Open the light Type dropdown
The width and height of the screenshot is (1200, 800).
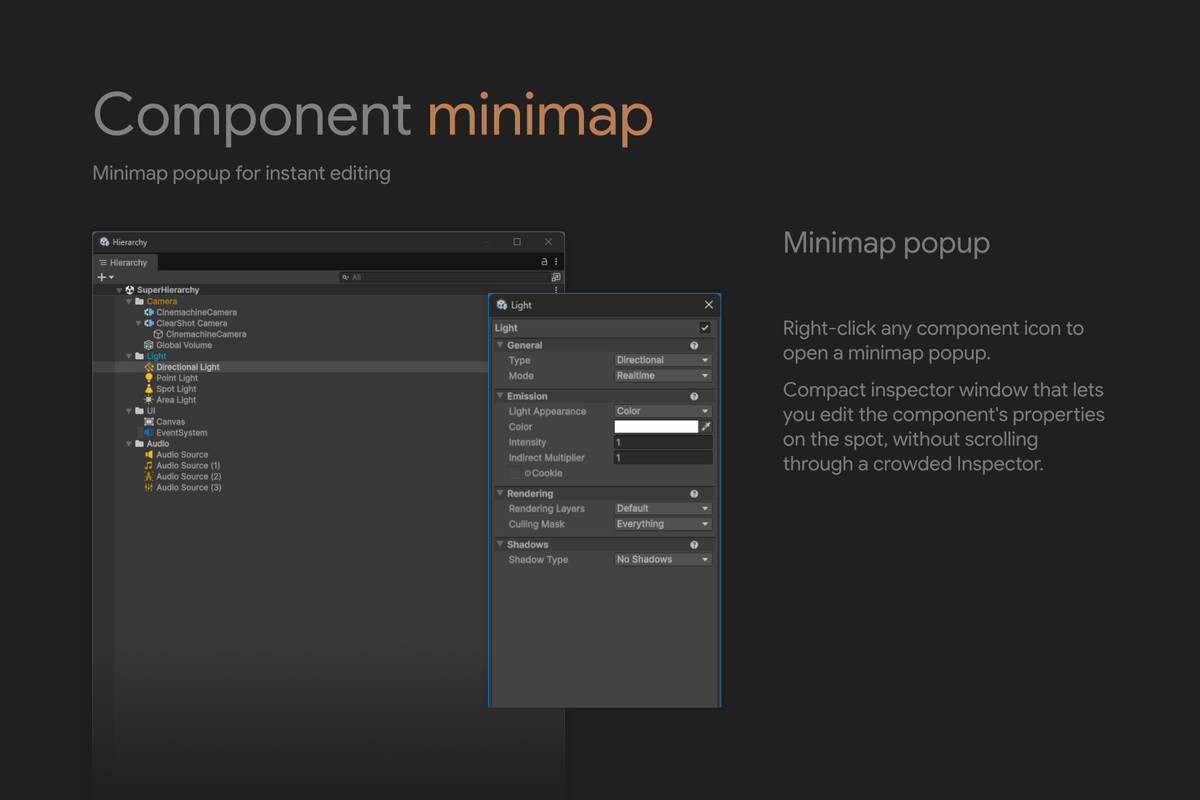[x=663, y=360]
